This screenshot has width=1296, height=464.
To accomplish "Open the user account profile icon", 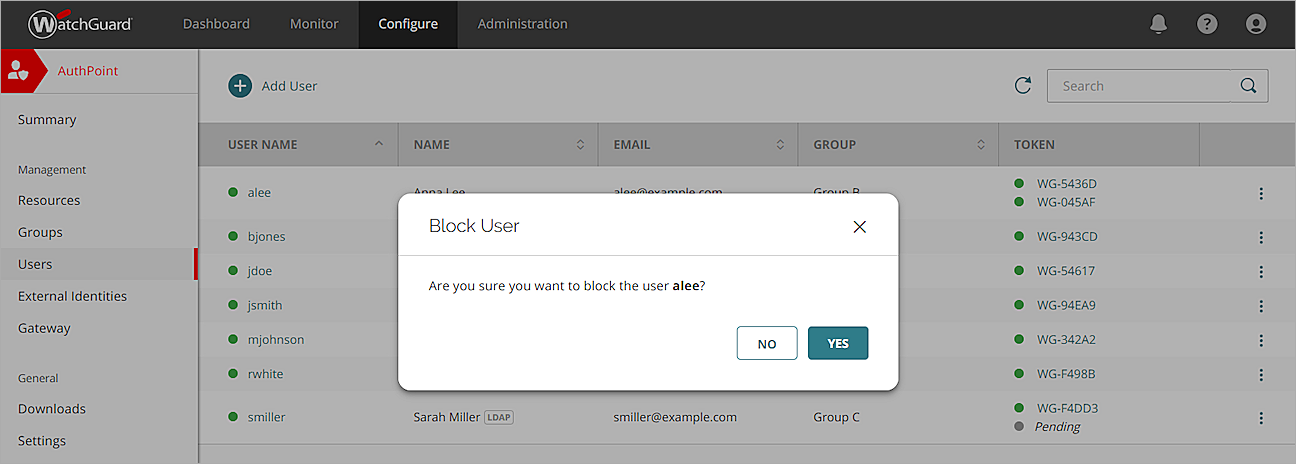I will [x=1255, y=24].
